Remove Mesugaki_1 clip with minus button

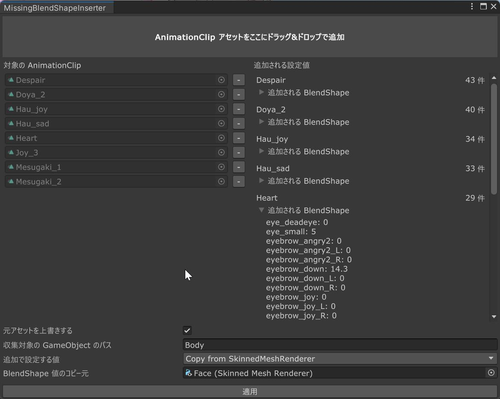(239, 167)
